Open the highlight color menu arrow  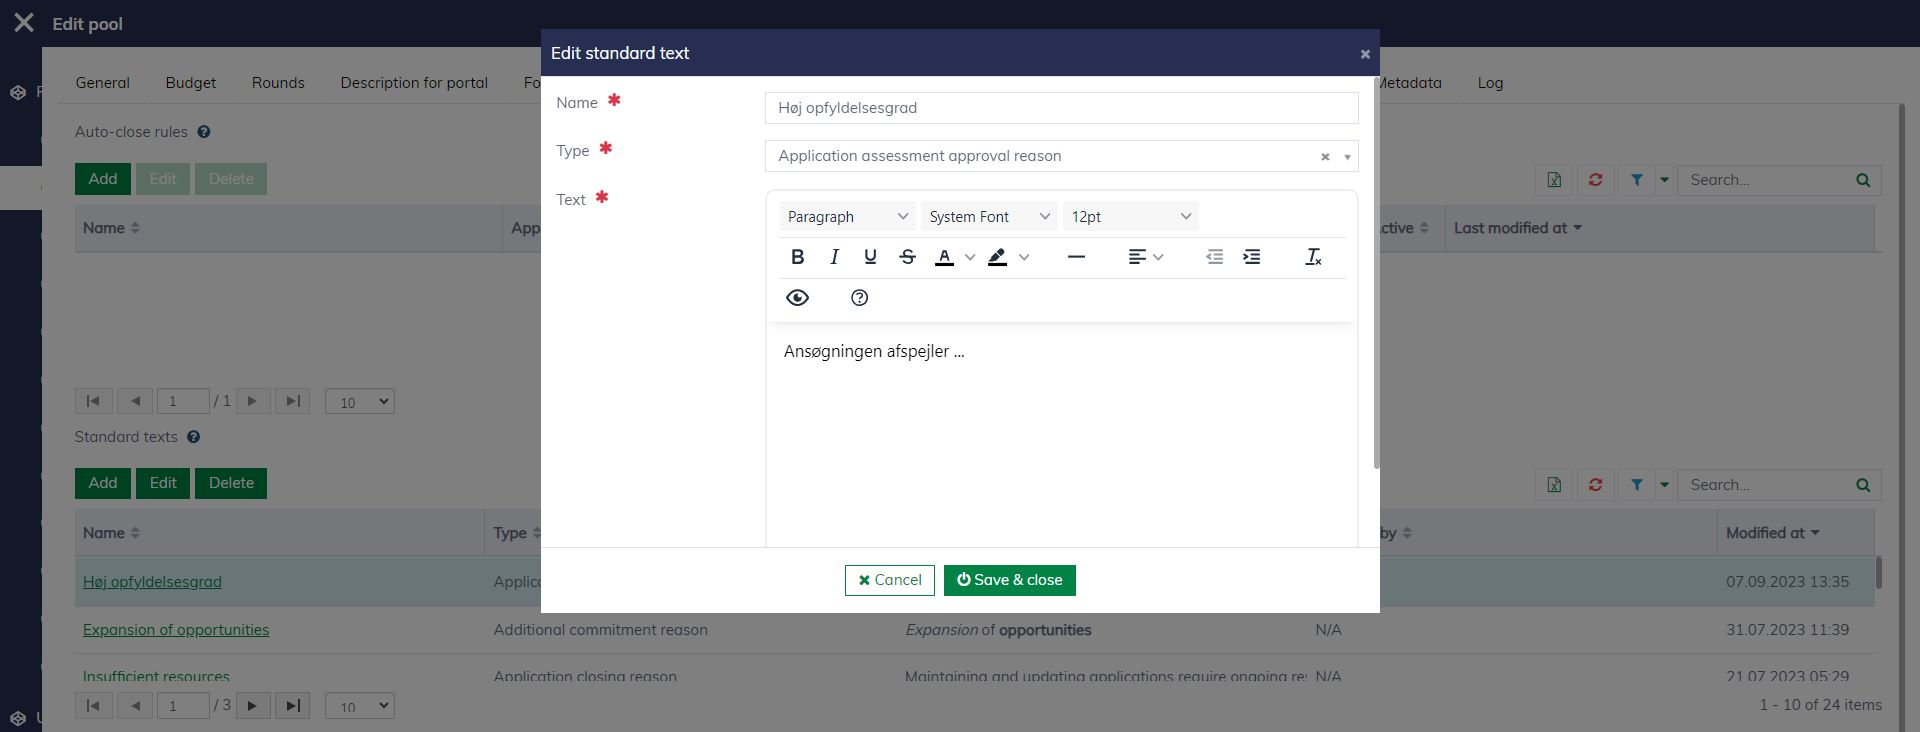(1024, 257)
